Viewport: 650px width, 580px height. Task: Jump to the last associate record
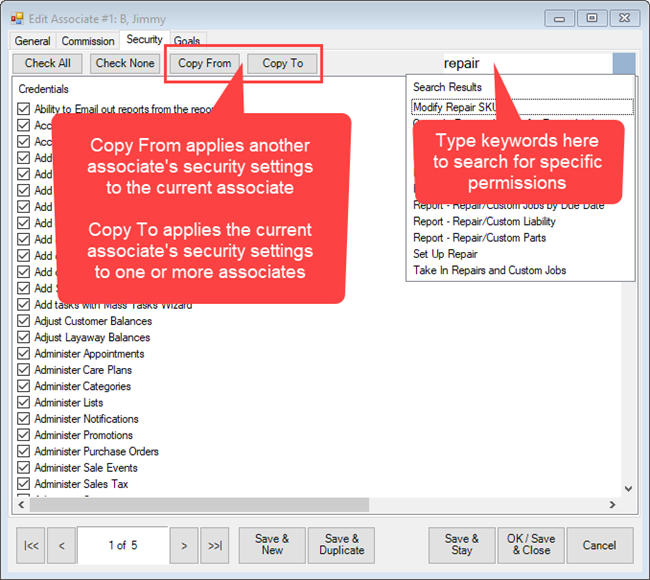click(215, 545)
